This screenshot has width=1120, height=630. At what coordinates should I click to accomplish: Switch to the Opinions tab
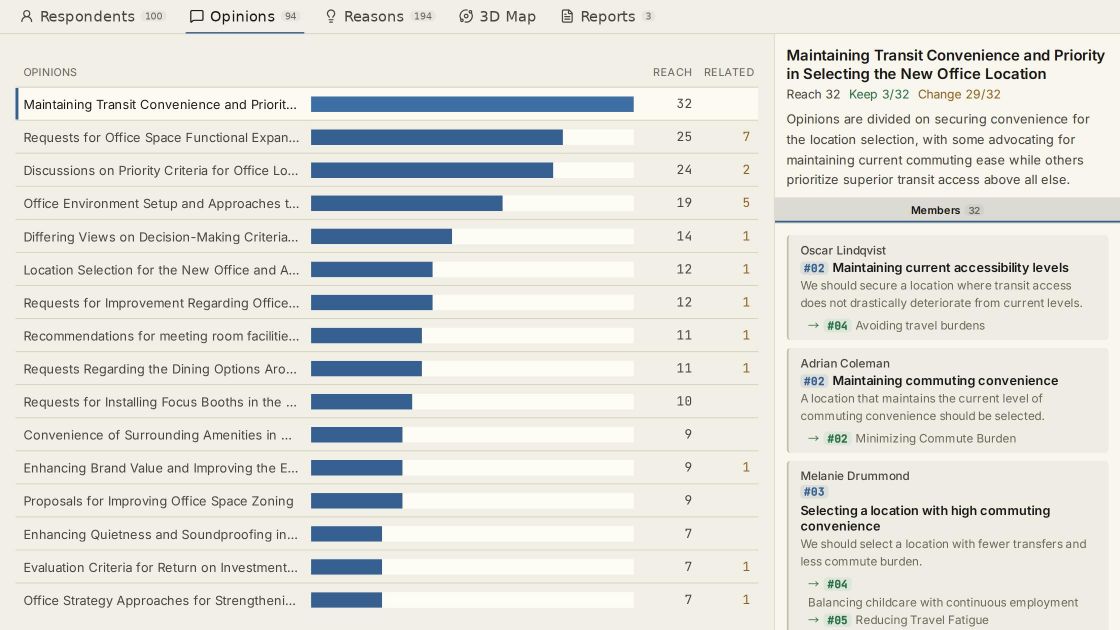point(244,16)
